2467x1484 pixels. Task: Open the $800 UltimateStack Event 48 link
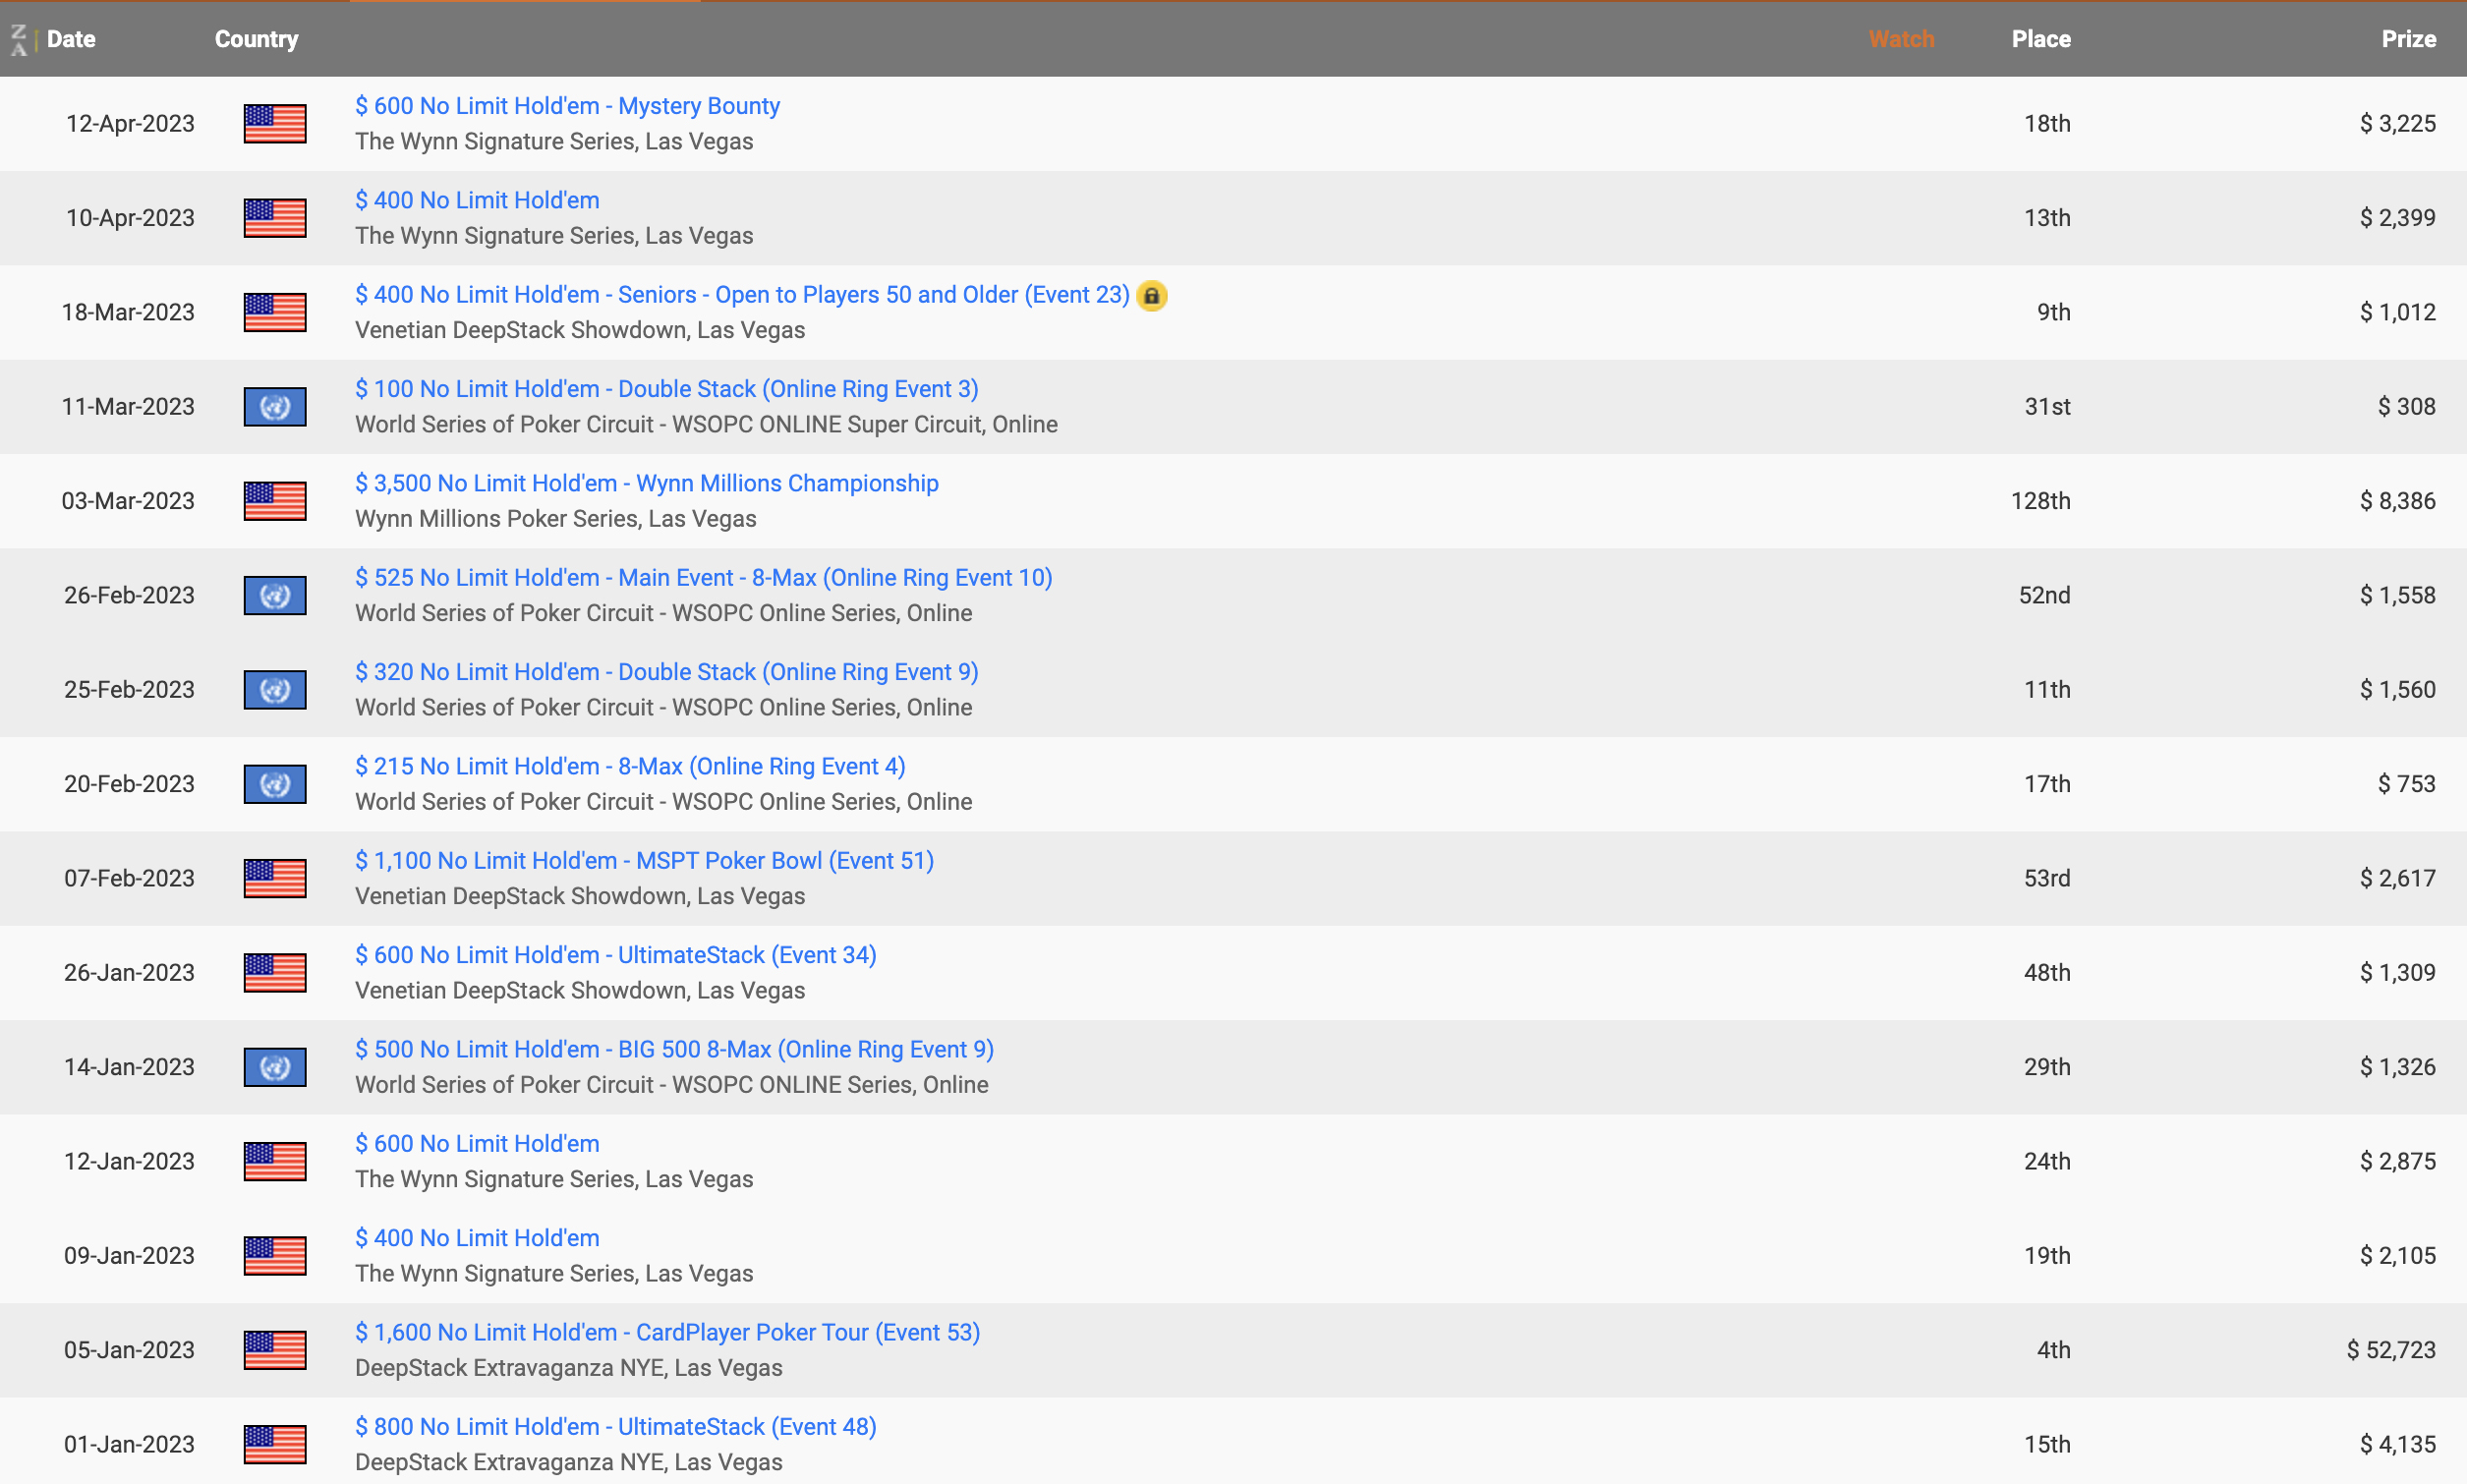pos(616,1427)
